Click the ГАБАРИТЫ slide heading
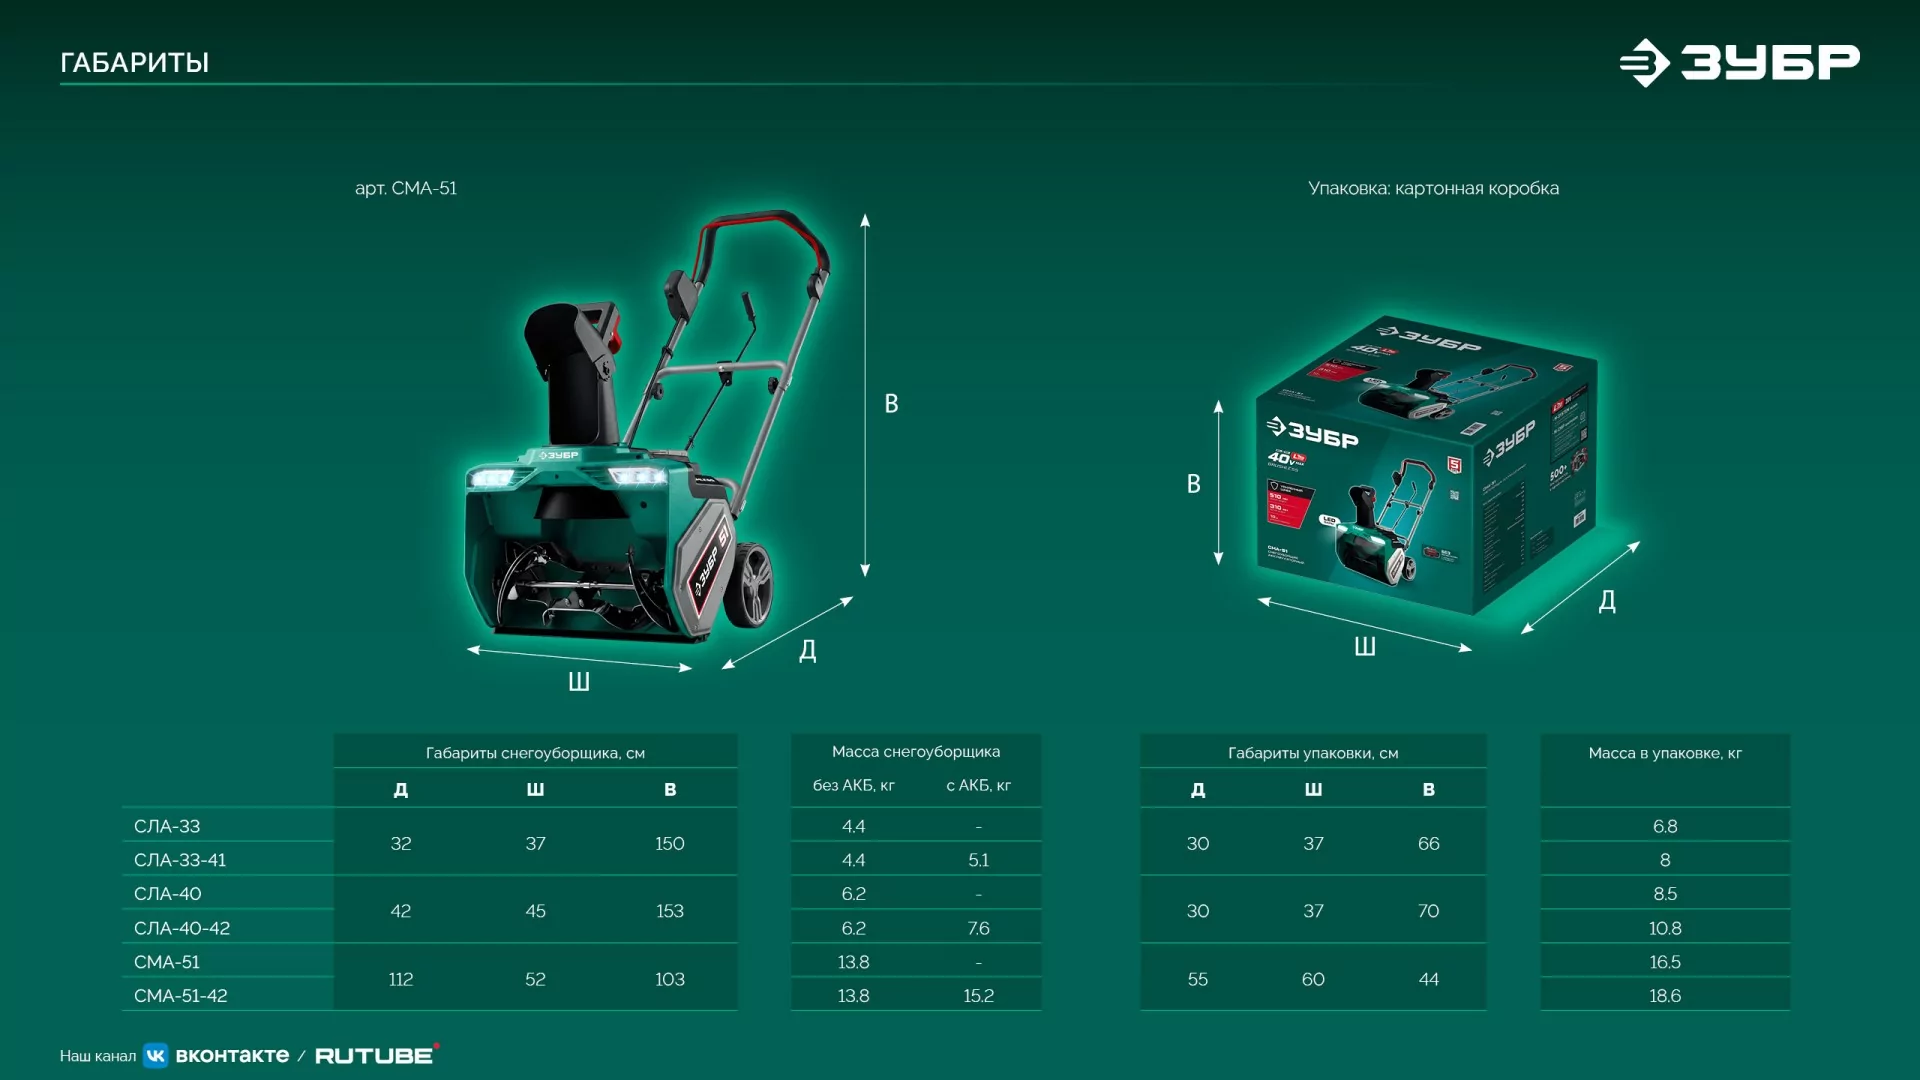Screen dimensions: 1920x1080 (134, 62)
